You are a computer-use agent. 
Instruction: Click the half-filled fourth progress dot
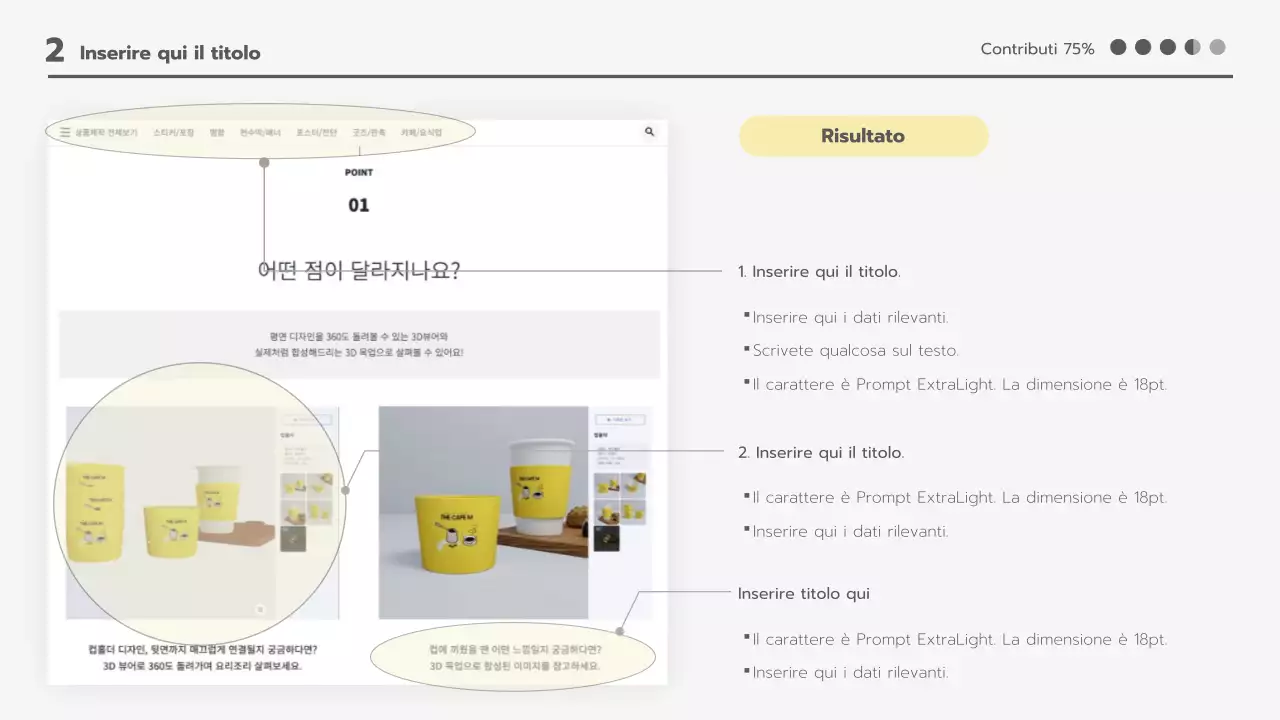tap(1192, 47)
